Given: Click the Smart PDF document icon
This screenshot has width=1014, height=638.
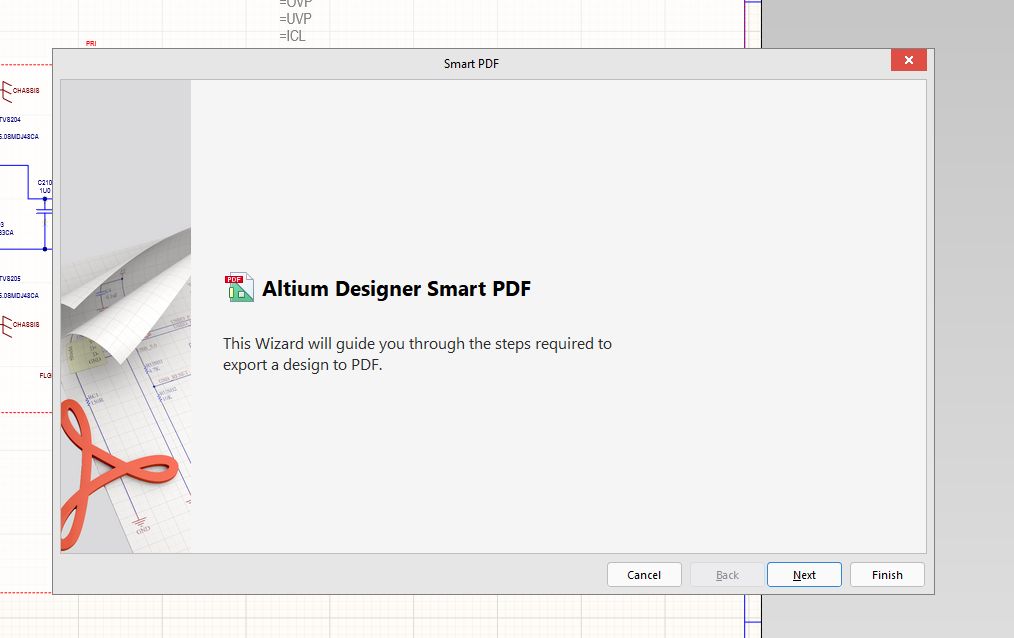Looking at the screenshot, I should tap(239, 287).
